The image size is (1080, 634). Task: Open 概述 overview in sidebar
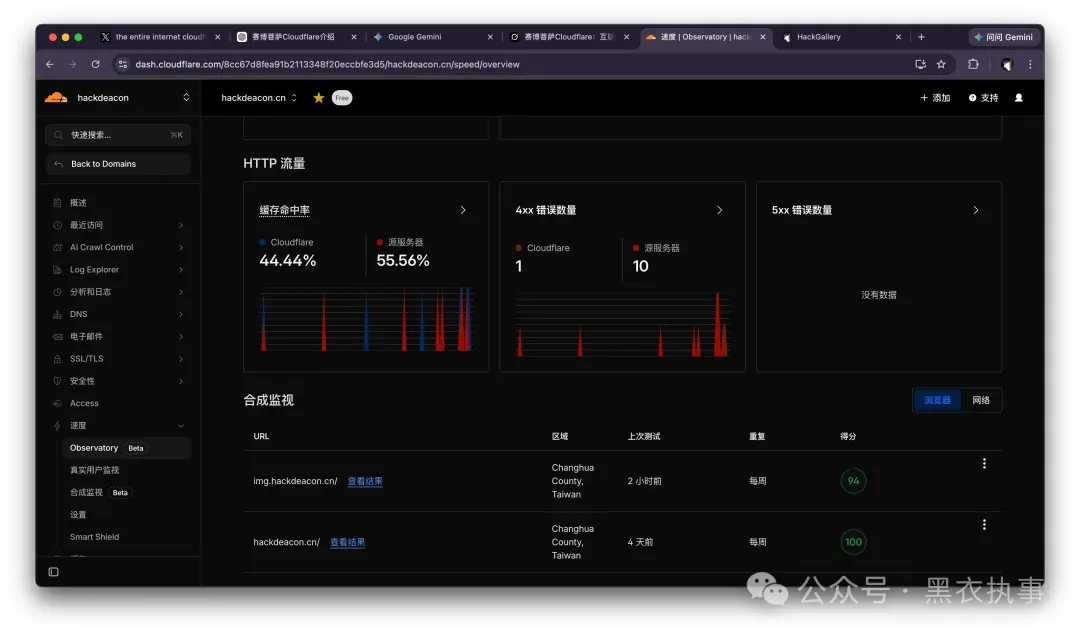(x=78, y=203)
